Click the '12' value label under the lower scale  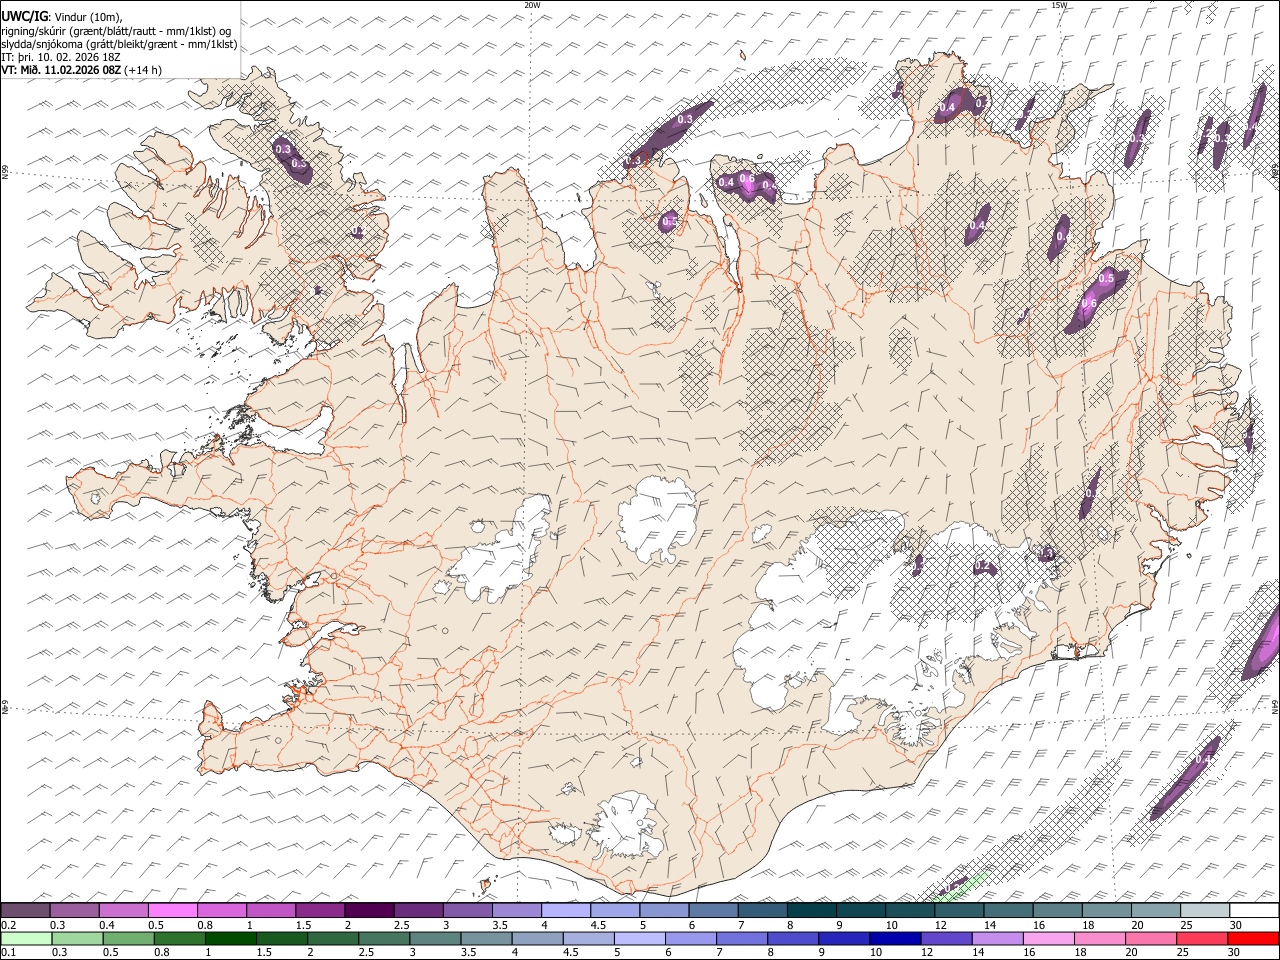[x=929, y=952]
